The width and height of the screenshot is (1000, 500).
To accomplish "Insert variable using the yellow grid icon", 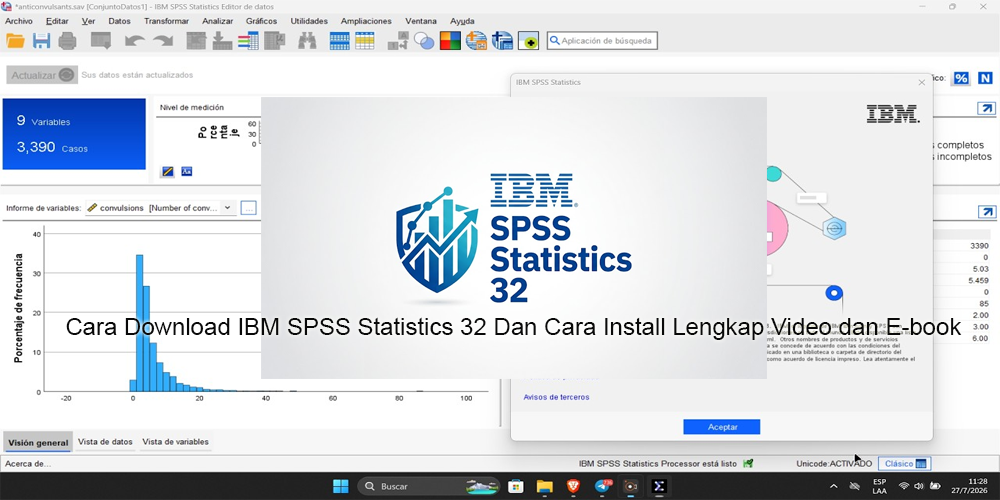I will click(x=365, y=41).
